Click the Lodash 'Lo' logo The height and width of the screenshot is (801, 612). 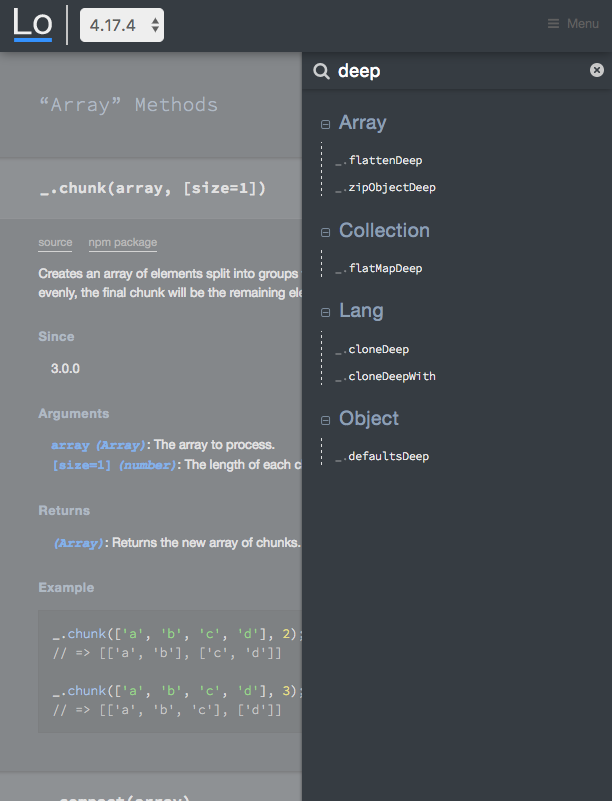tap(33, 25)
